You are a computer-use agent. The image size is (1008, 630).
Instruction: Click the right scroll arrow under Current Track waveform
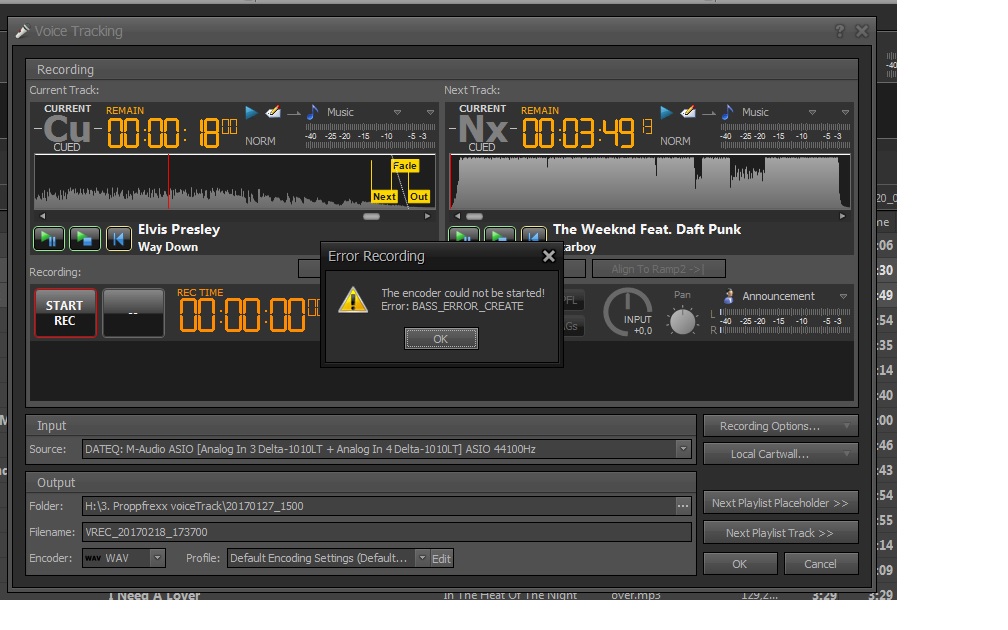click(428, 217)
